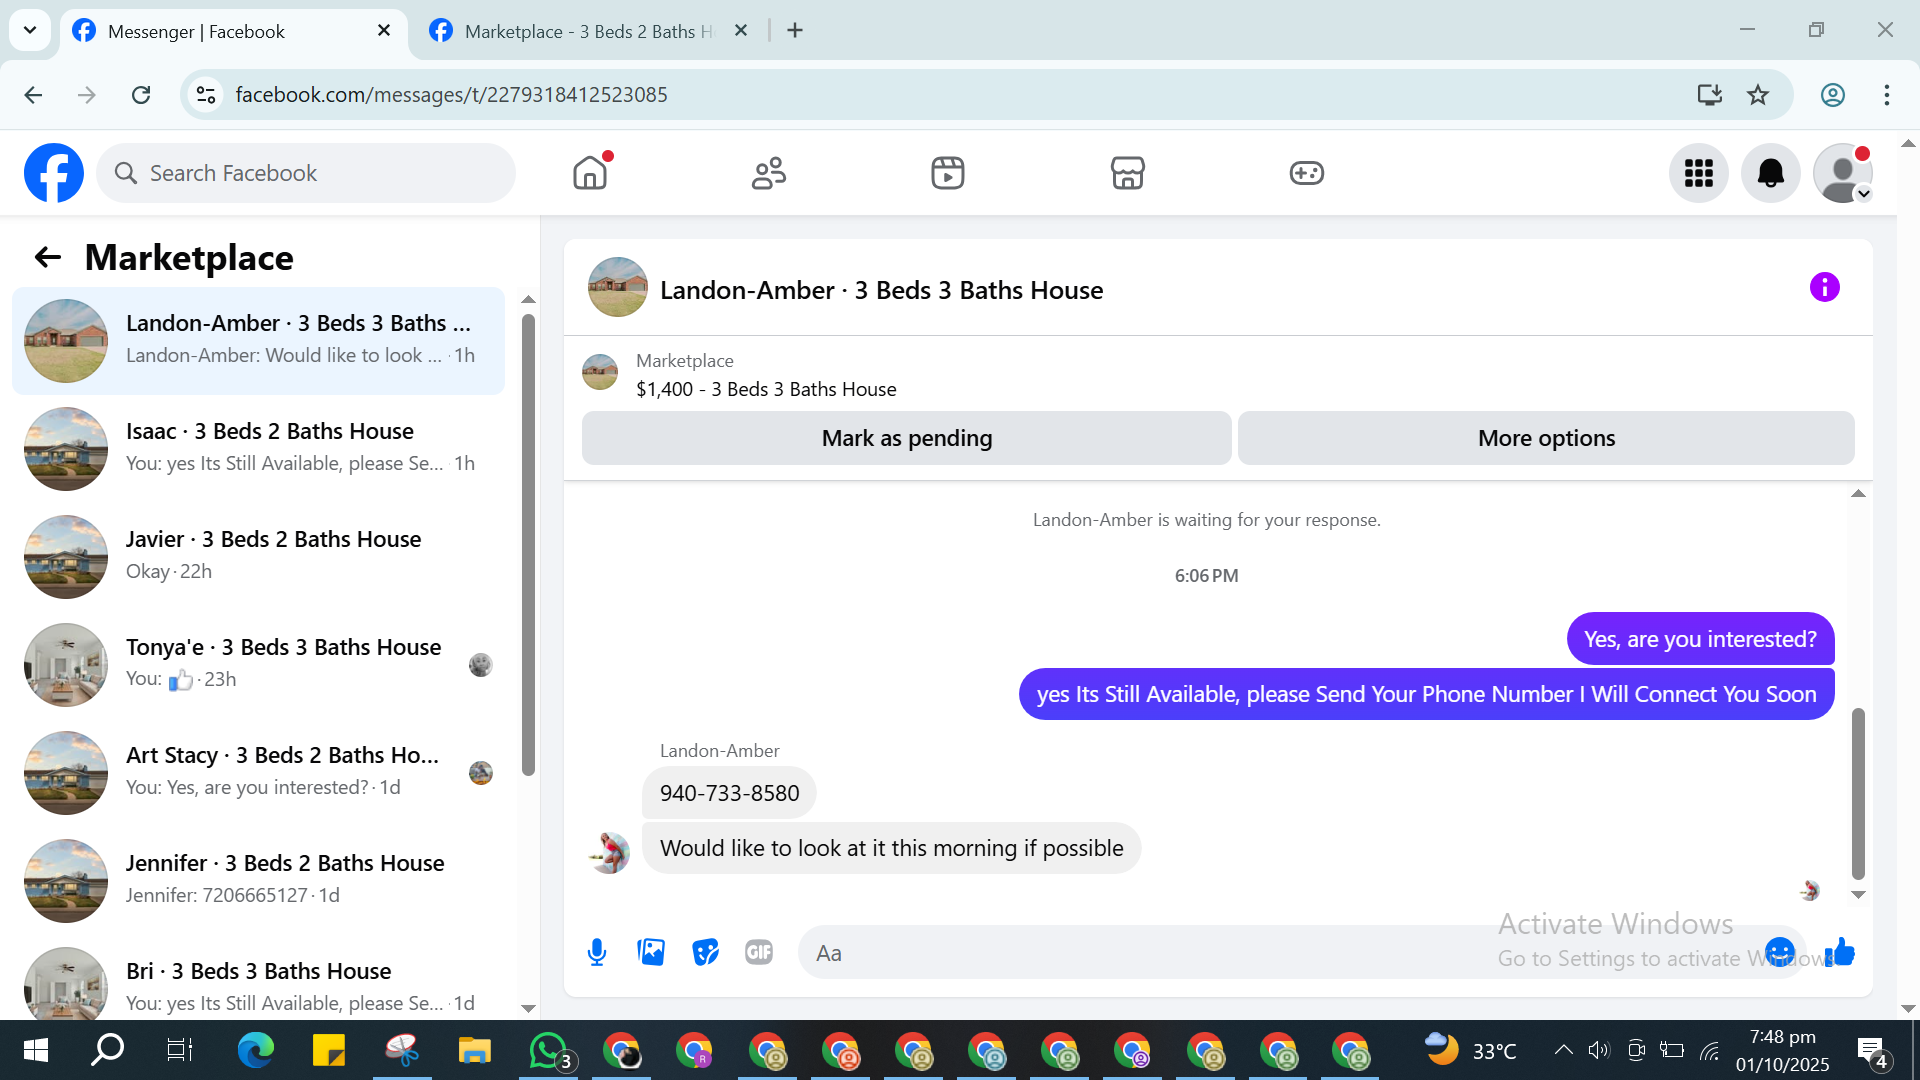
Task: Reload the page in Chrome
Action: coord(141,95)
